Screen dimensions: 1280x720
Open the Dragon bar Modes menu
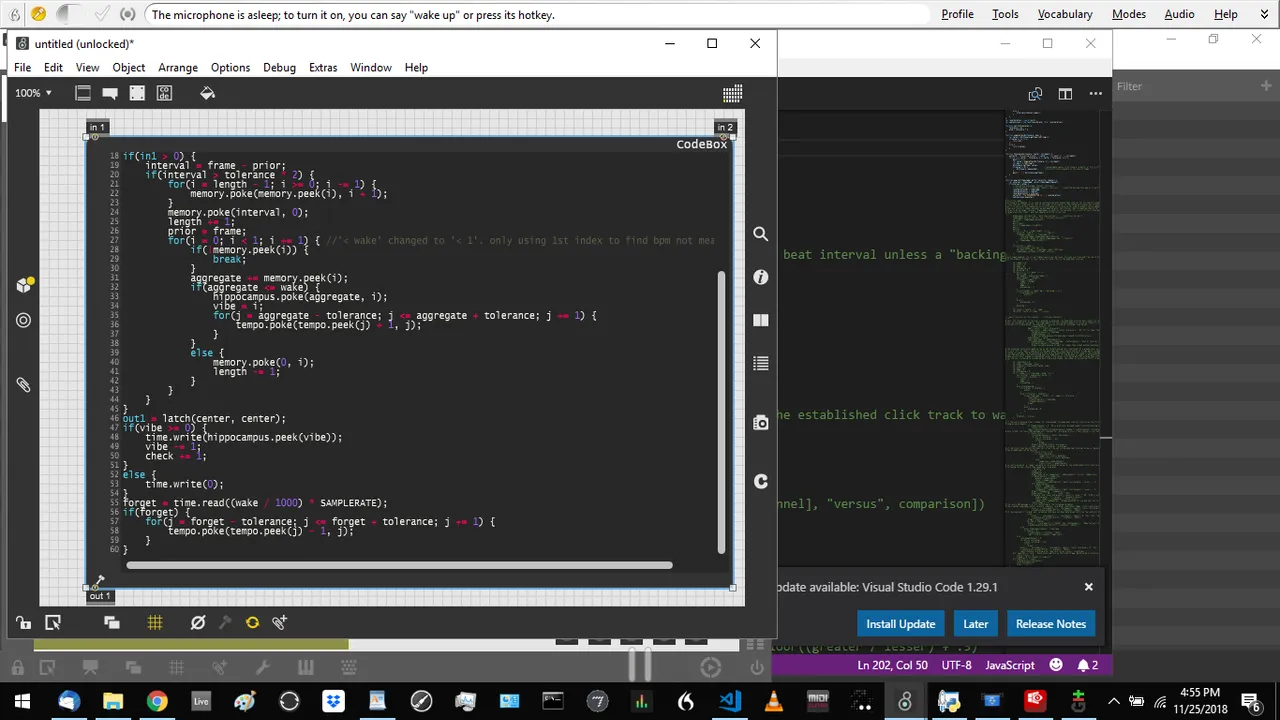(1129, 14)
